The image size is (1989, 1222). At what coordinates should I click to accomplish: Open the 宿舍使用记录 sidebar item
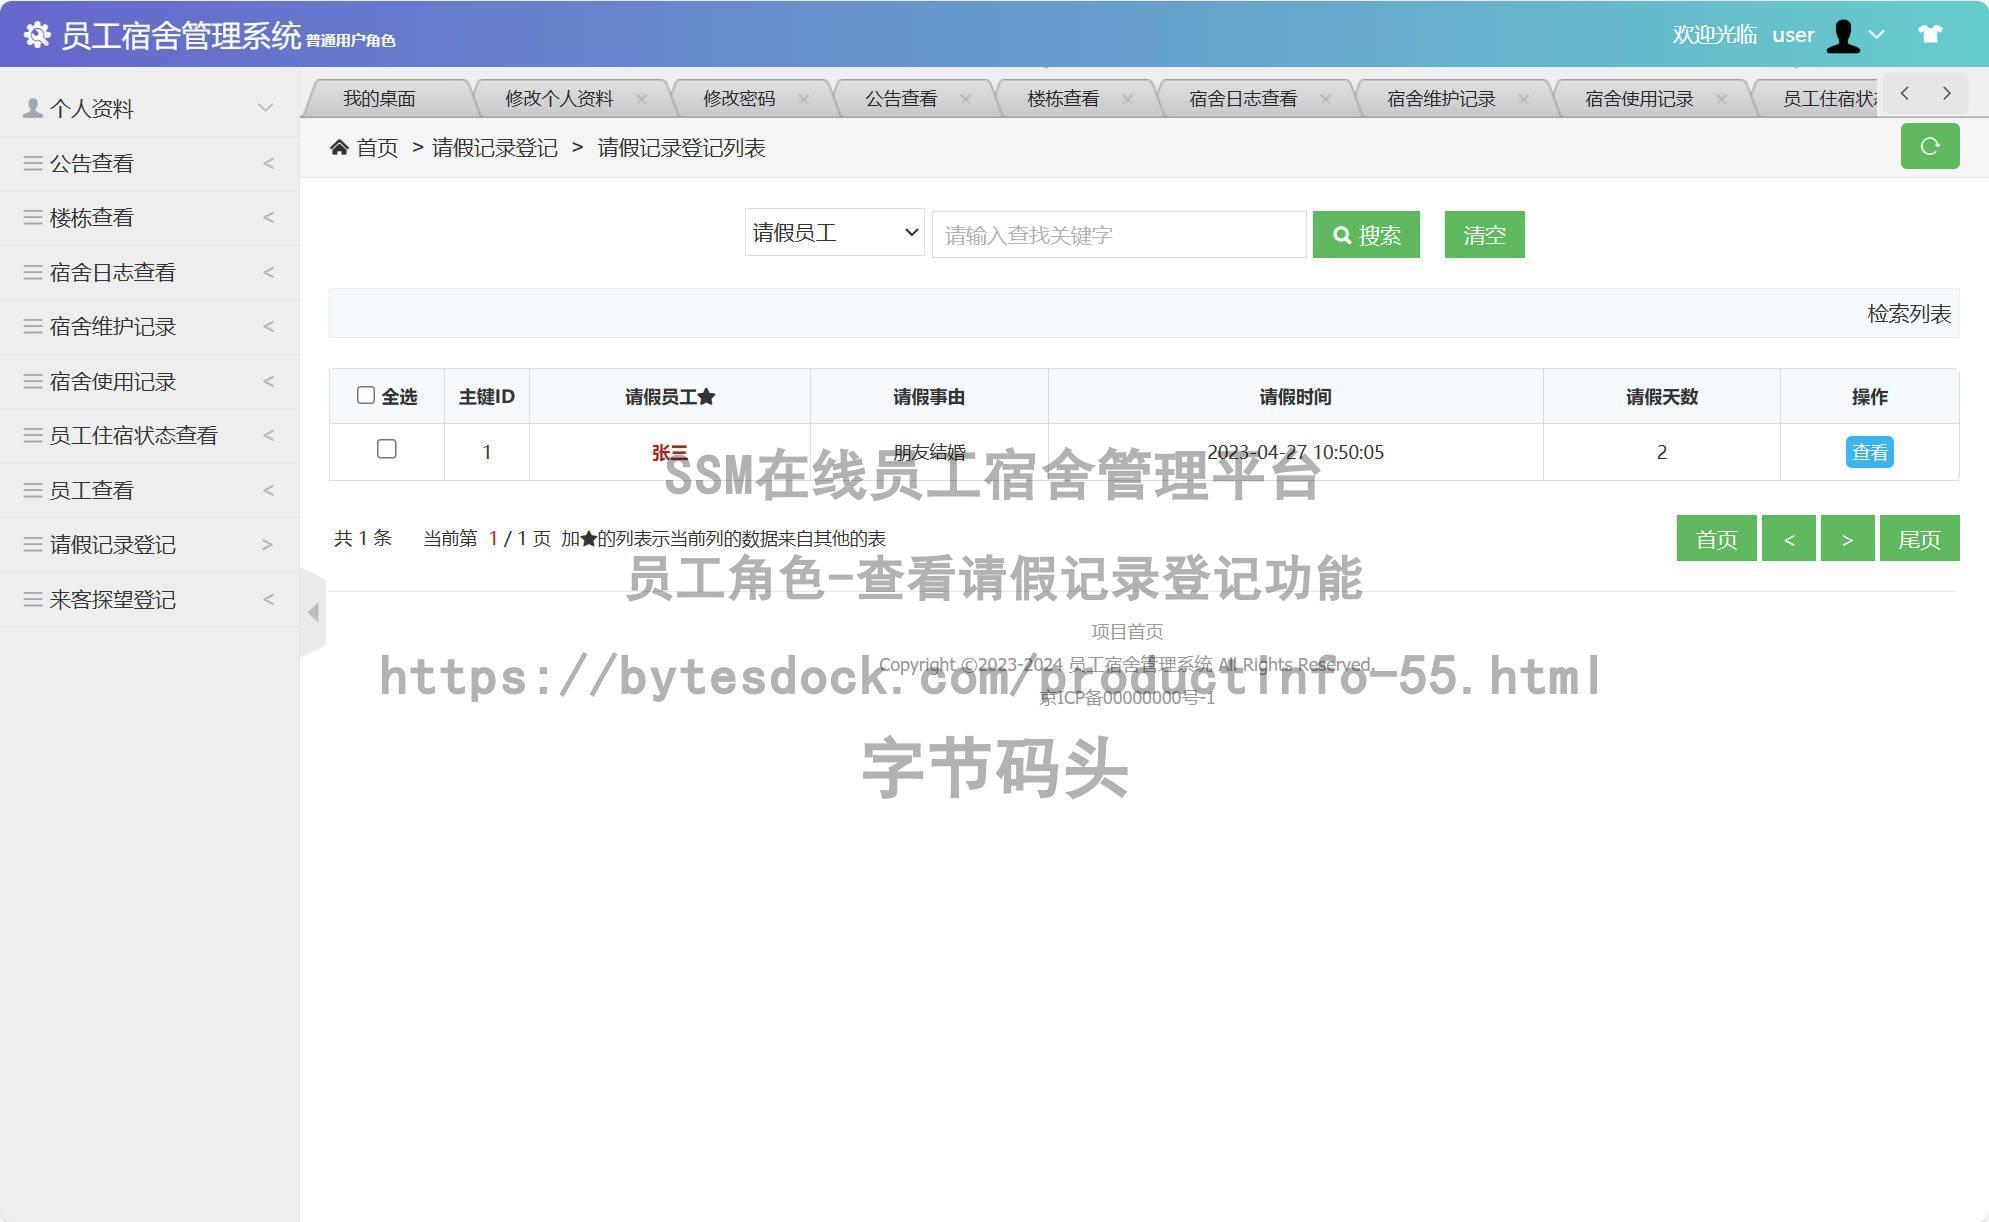149,381
